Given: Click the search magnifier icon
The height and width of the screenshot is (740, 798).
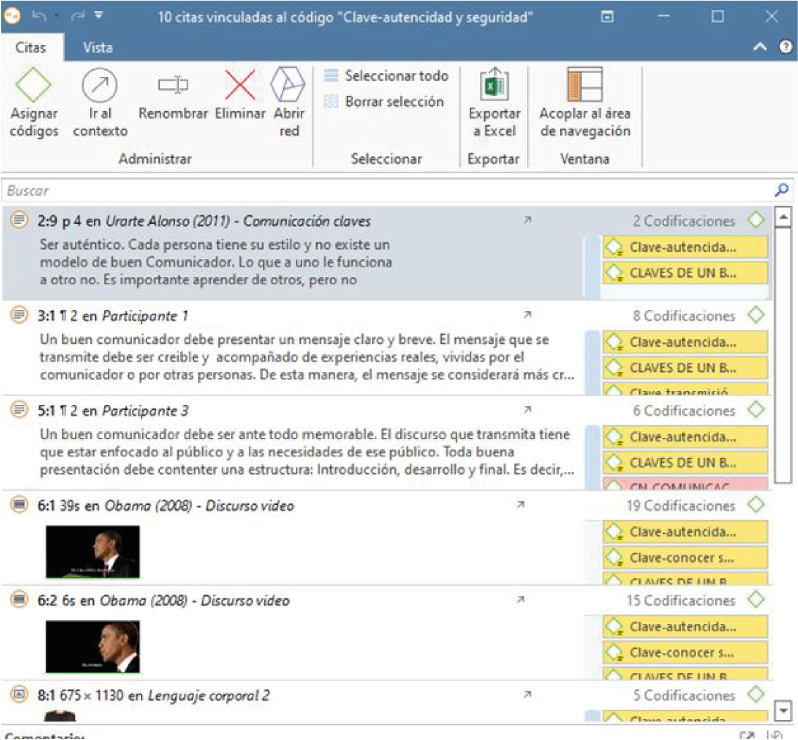Looking at the screenshot, I should pos(781,190).
